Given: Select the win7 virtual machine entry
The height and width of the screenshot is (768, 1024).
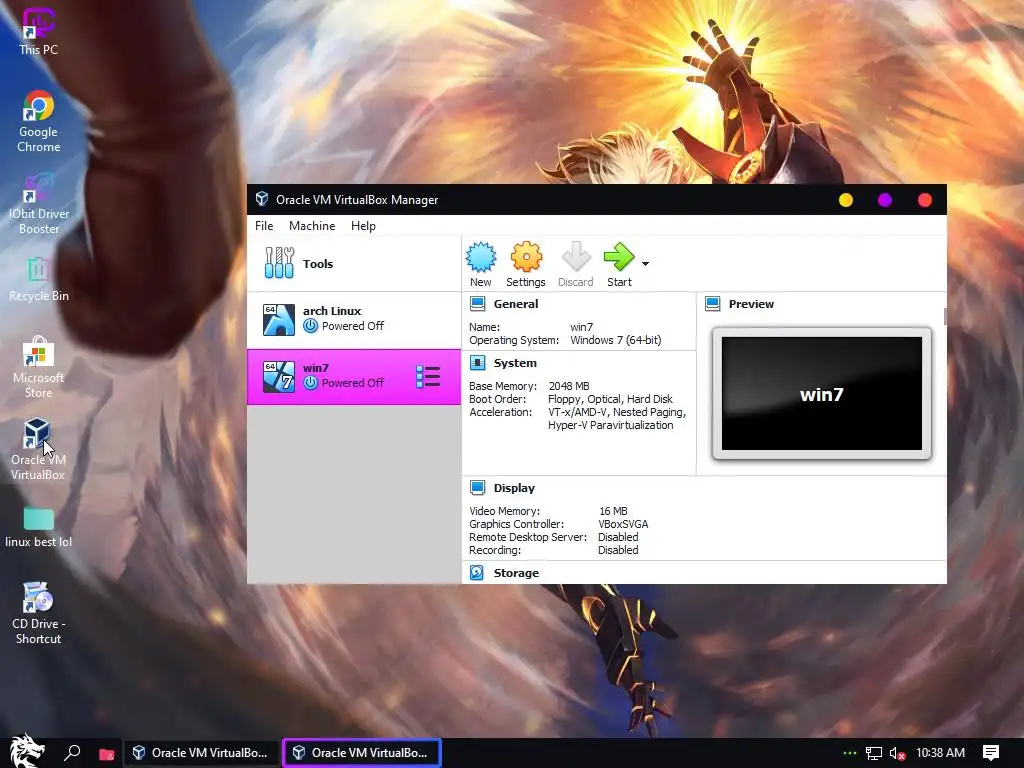Looking at the screenshot, I should 354,377.
